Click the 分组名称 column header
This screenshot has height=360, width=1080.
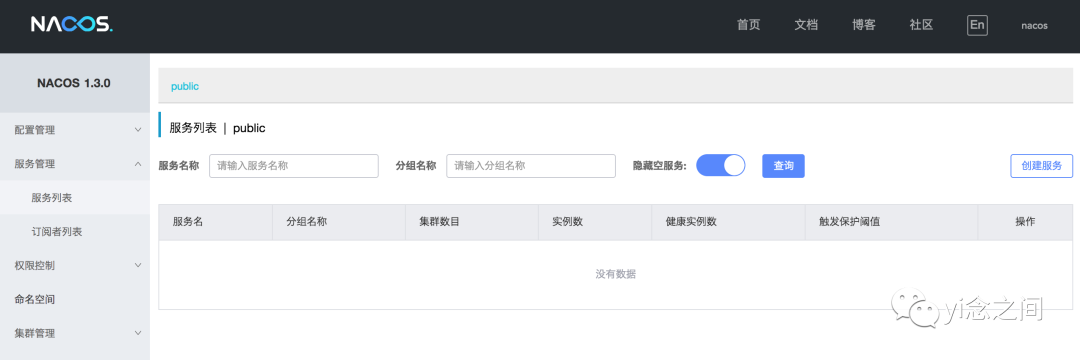(x=339, y=222)
